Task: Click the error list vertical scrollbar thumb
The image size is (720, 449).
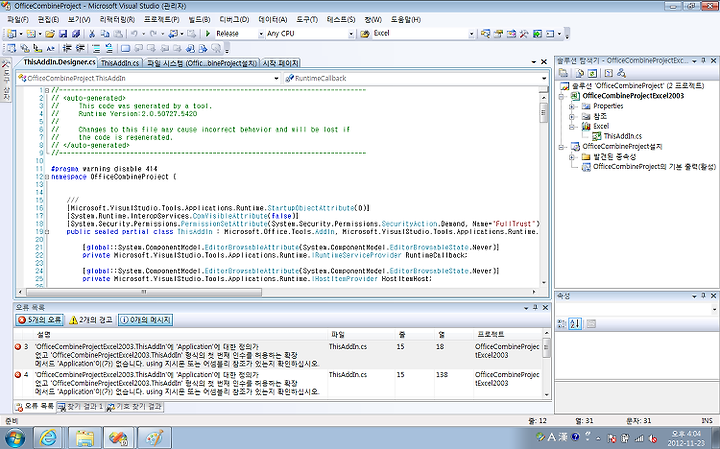Action: coord(546,348)
